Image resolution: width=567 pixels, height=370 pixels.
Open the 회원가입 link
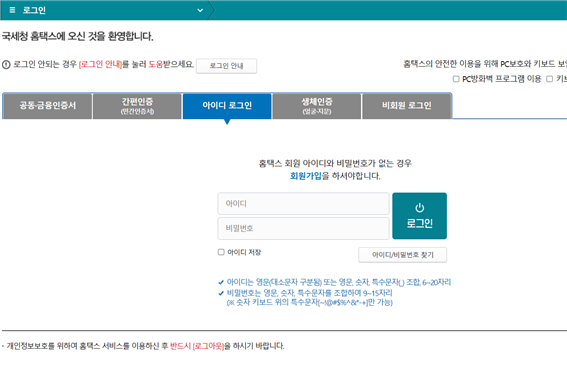pyautogui.click(x=306, y=176)
